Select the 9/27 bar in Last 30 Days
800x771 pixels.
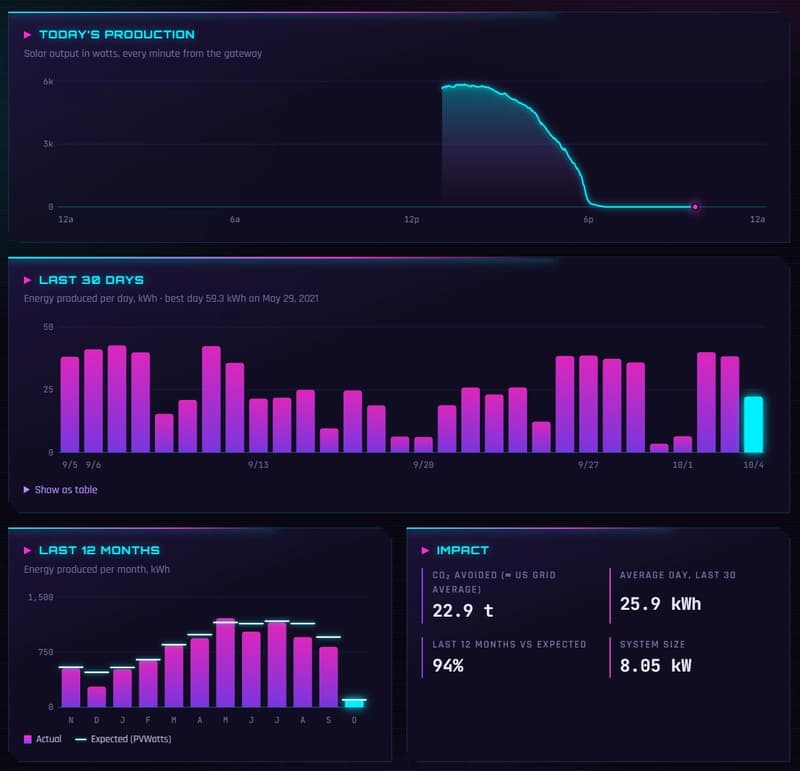588,404
